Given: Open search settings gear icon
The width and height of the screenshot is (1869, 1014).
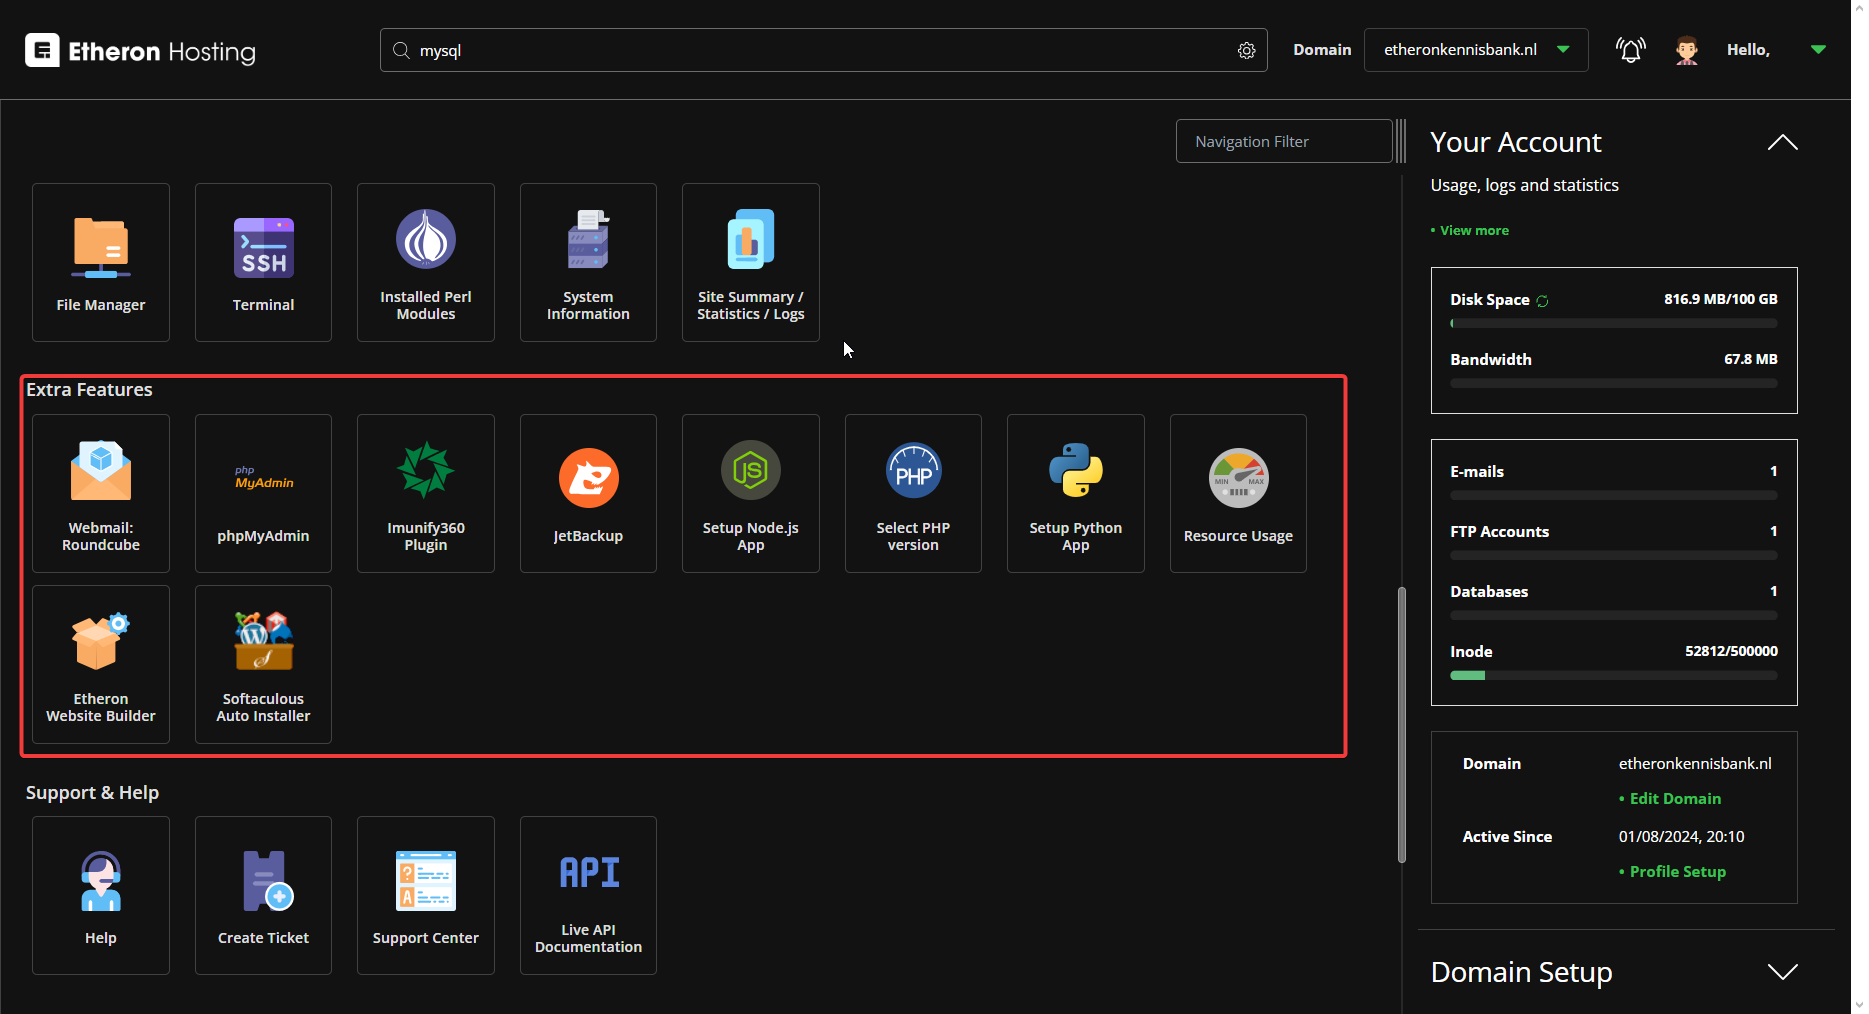Looking at the screenshot, I should coord(1246,50).
